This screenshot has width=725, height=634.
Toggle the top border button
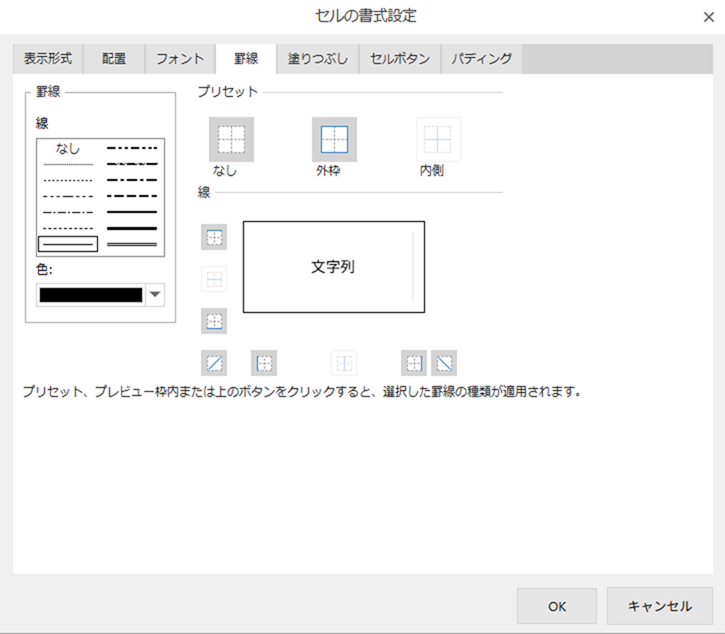point(215,237)
